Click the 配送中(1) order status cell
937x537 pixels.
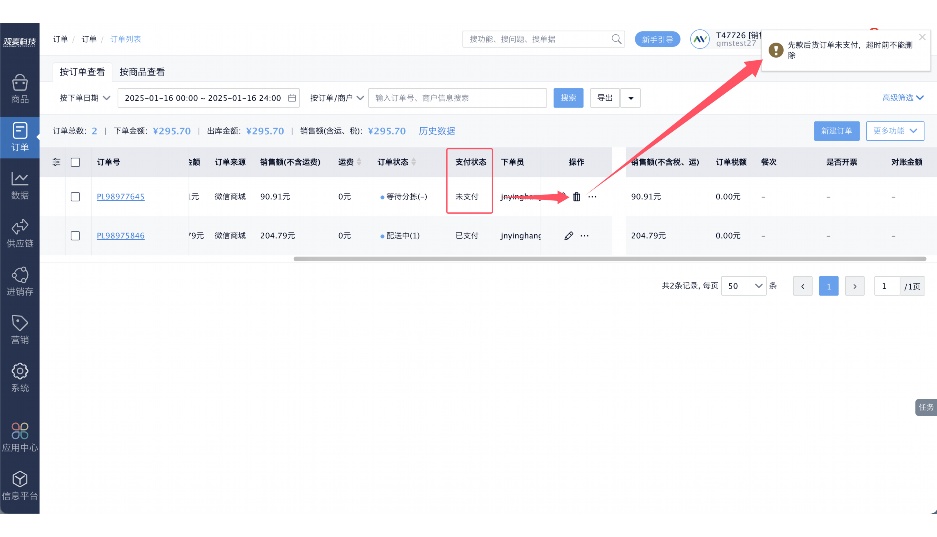tap(400, 236)
